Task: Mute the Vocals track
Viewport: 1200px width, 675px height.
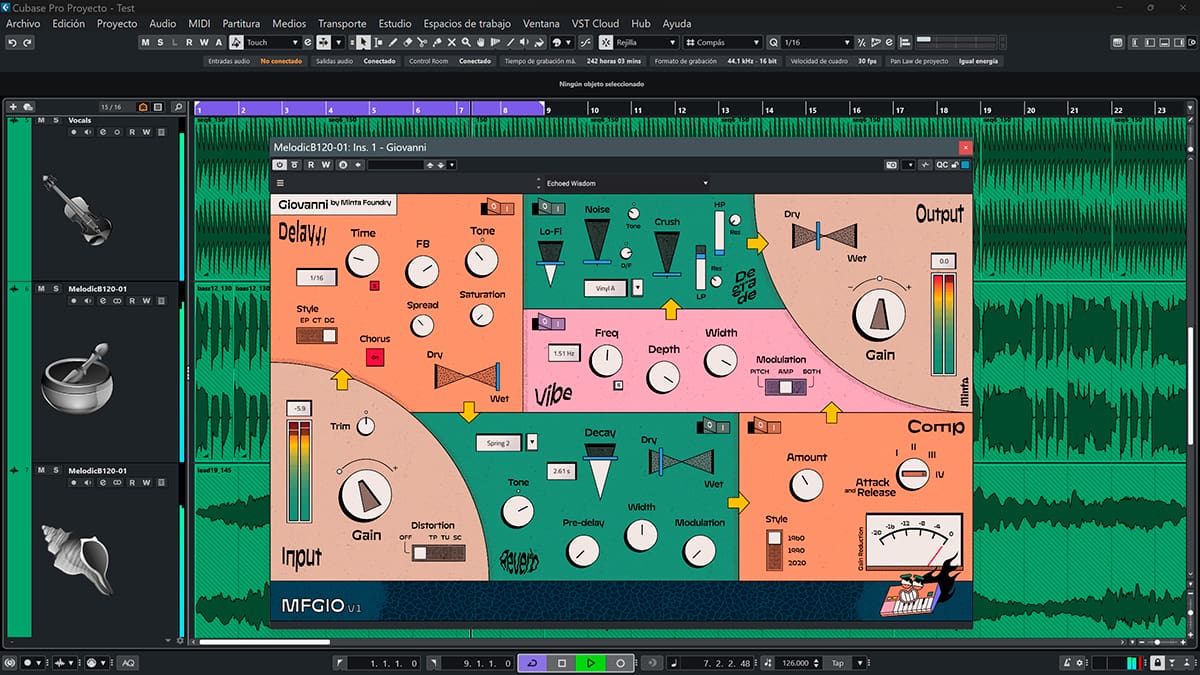Action: coord(41,120)
